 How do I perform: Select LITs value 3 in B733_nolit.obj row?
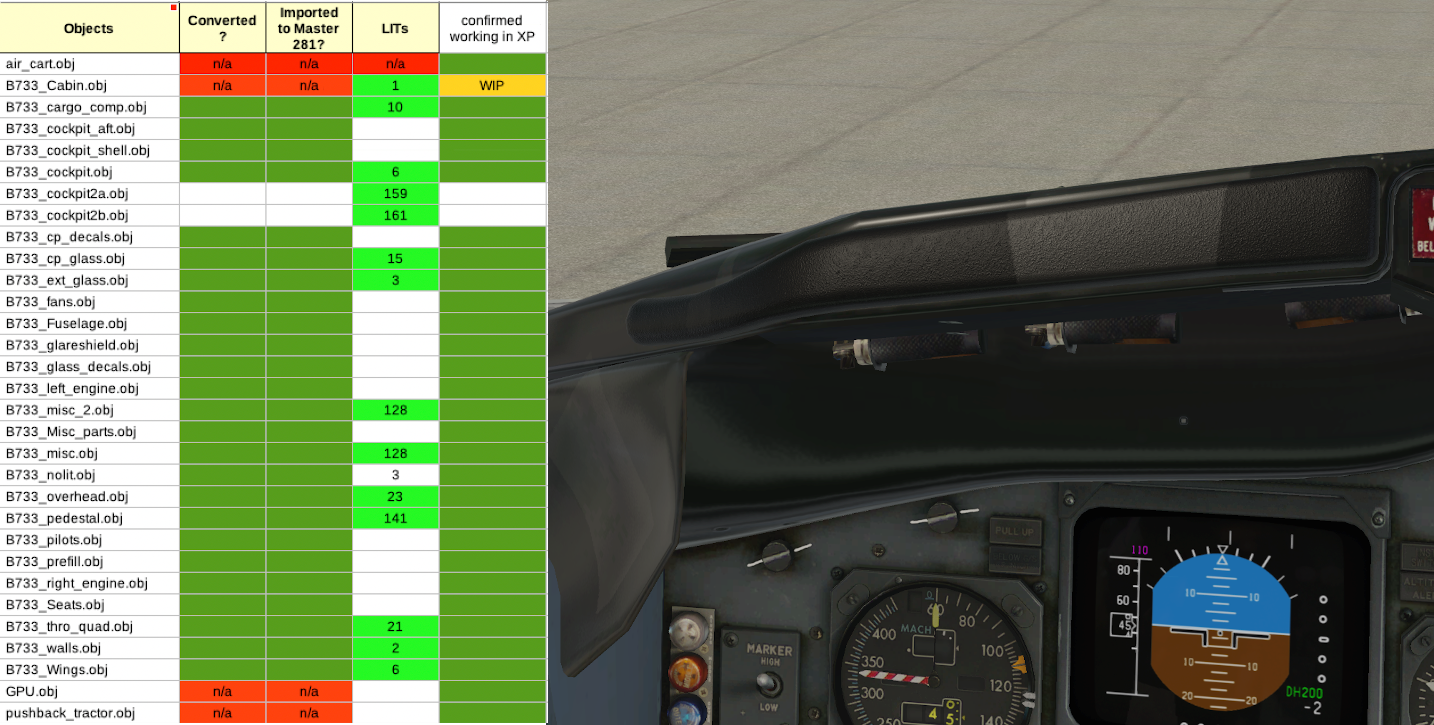(x=395, y=475)
